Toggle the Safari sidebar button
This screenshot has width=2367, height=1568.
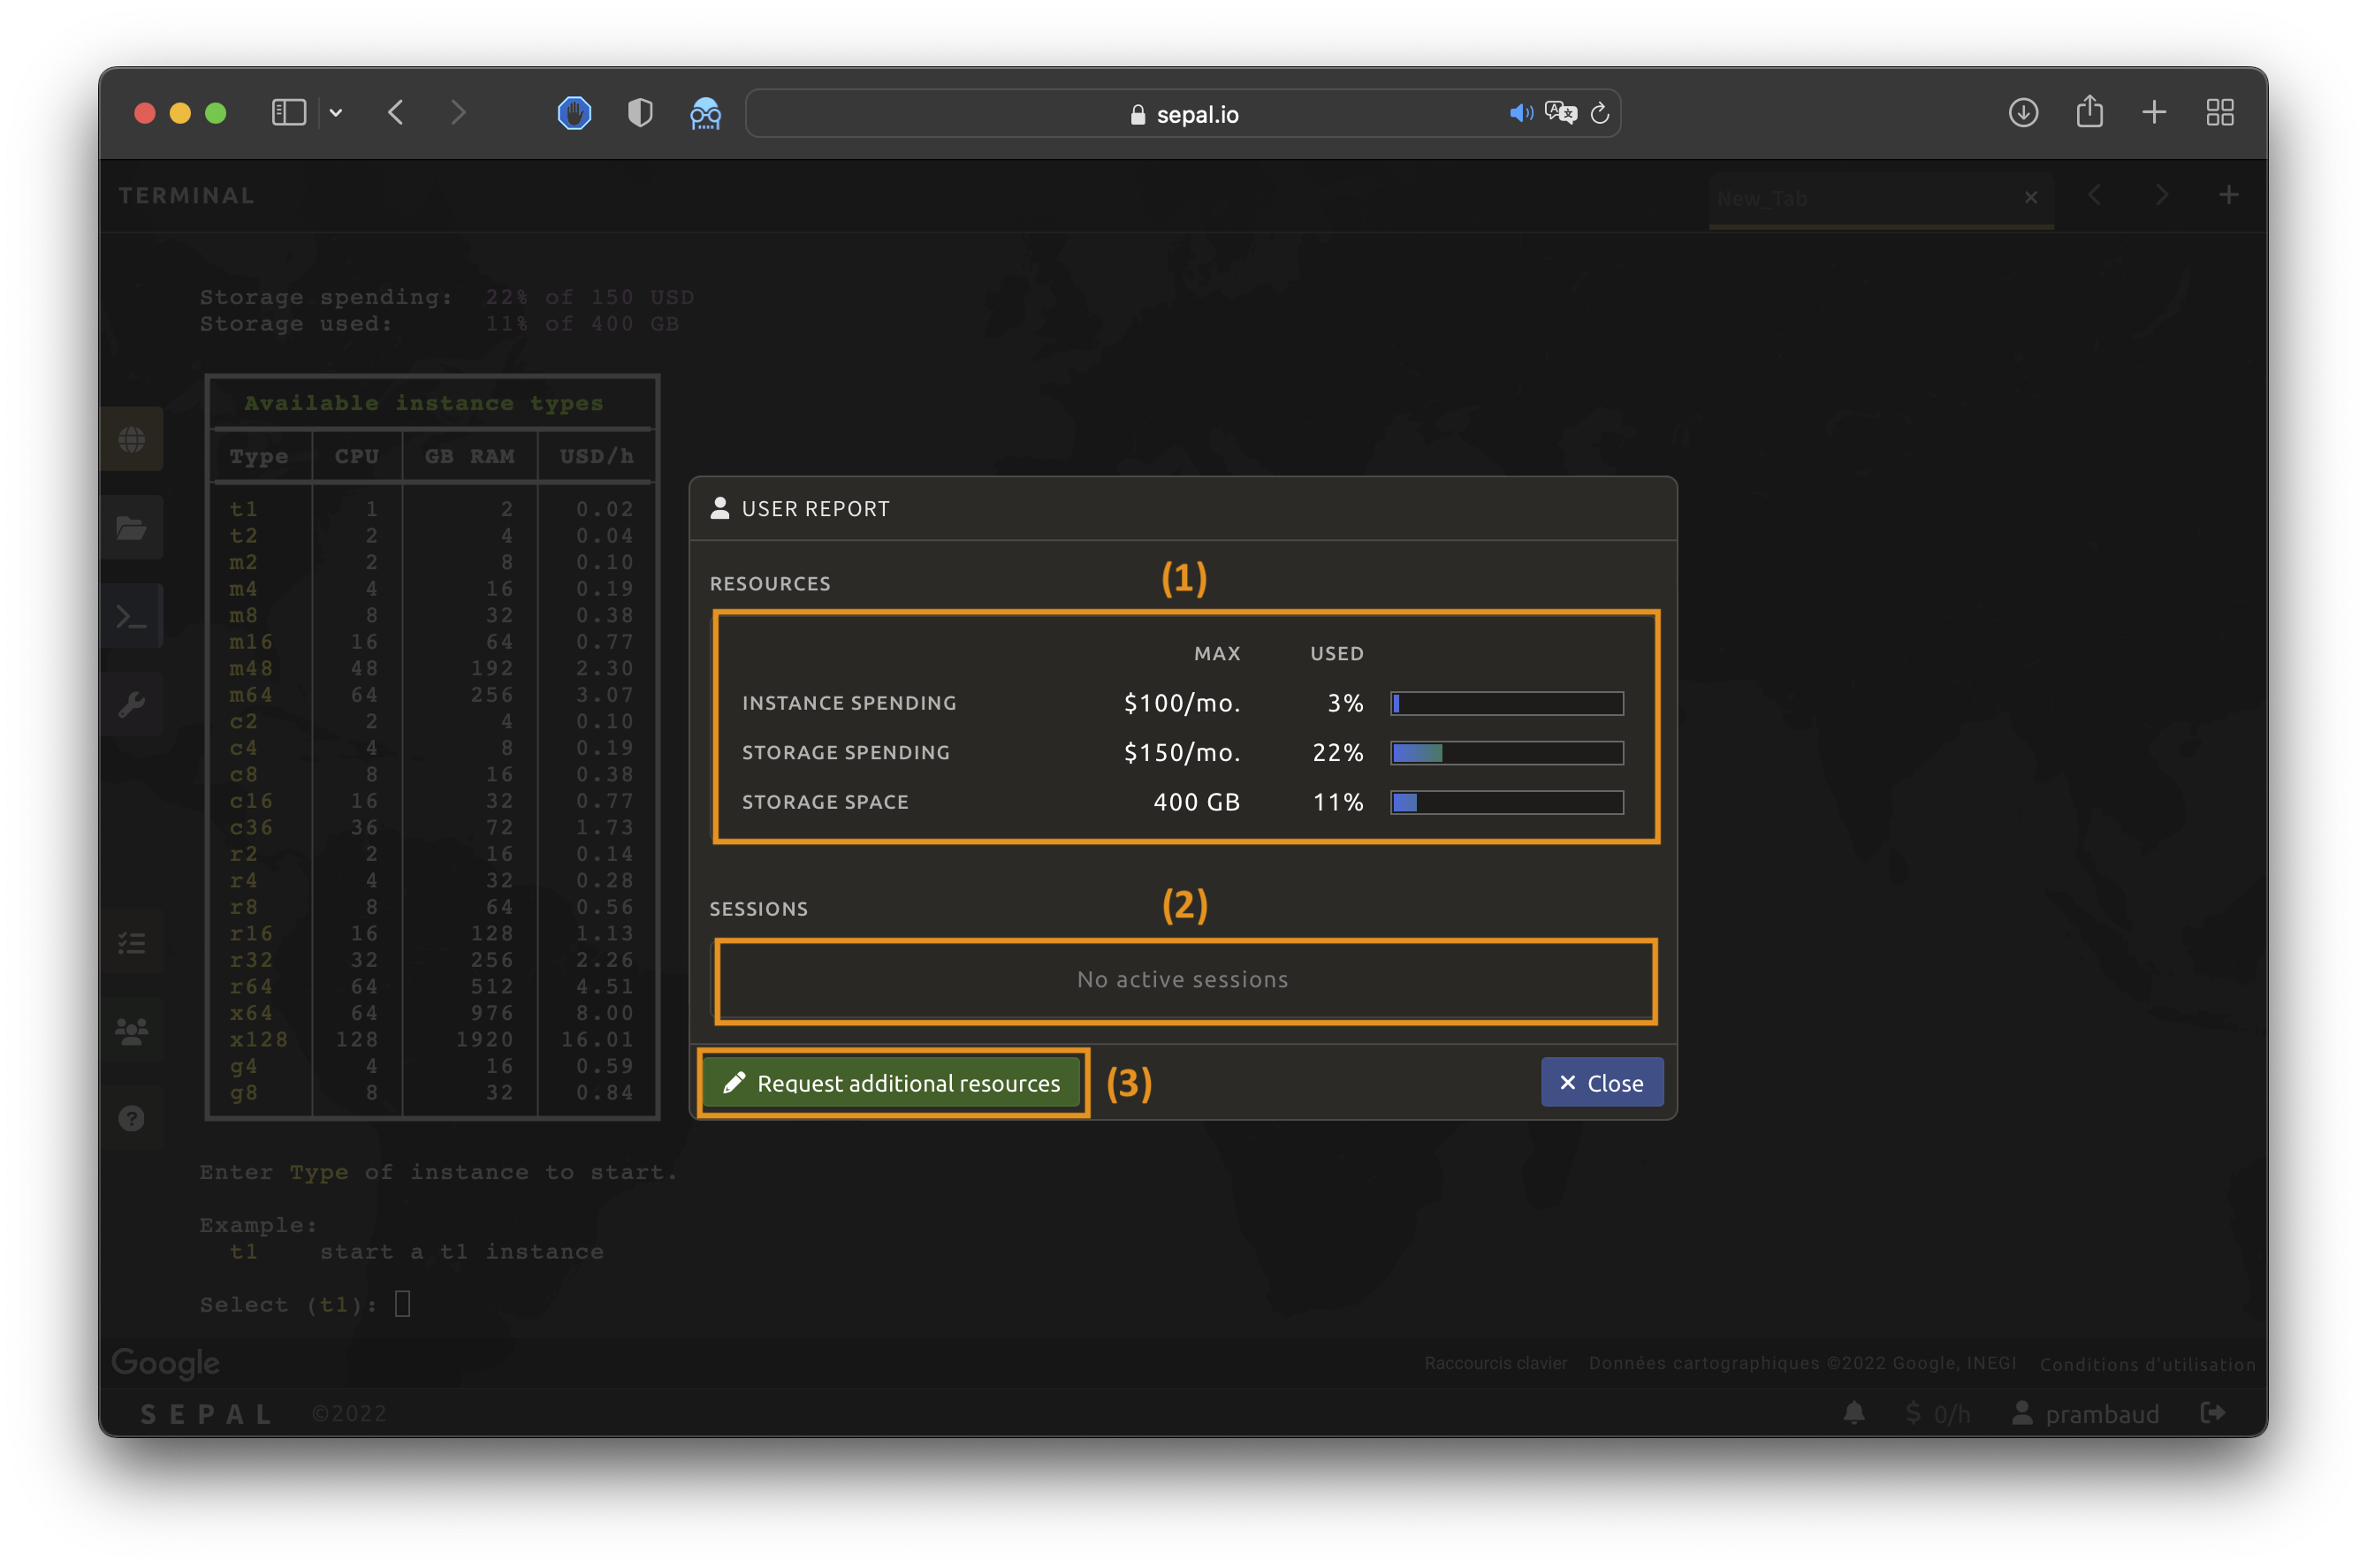pos(288,112)
